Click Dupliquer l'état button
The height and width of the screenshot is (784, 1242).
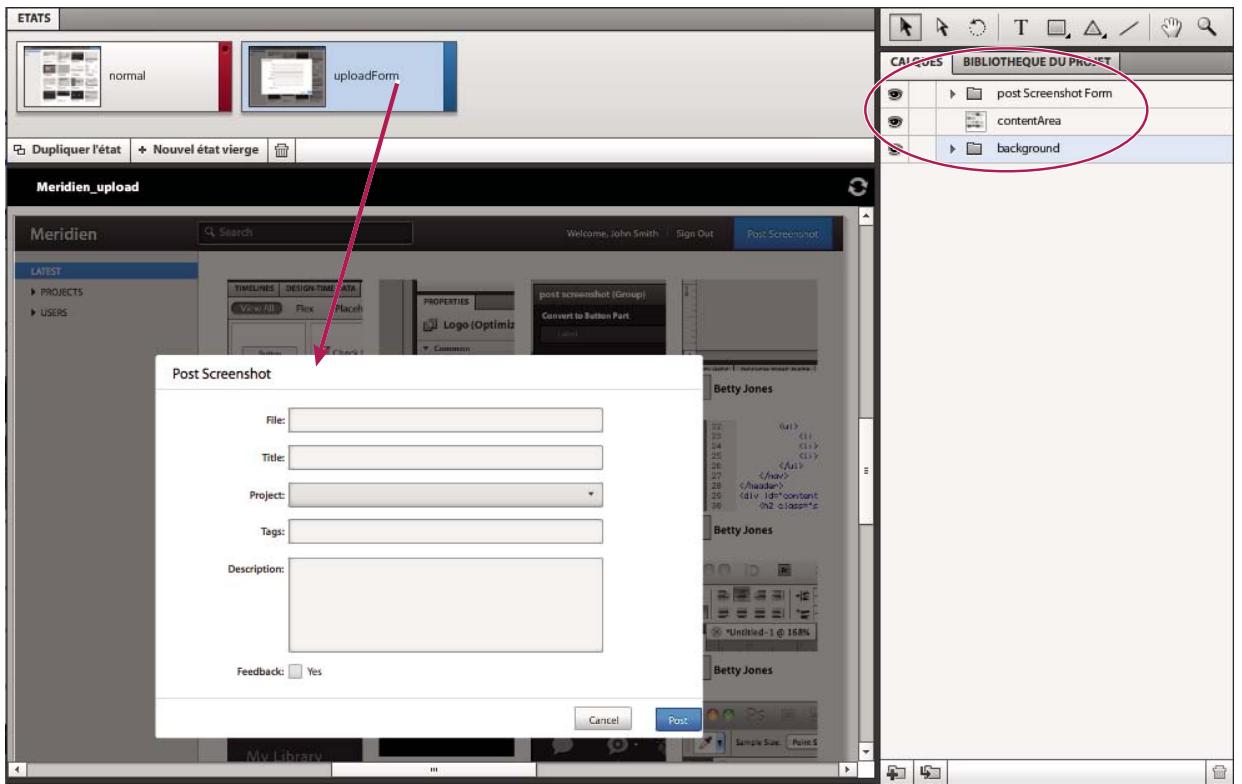[67, 150]
